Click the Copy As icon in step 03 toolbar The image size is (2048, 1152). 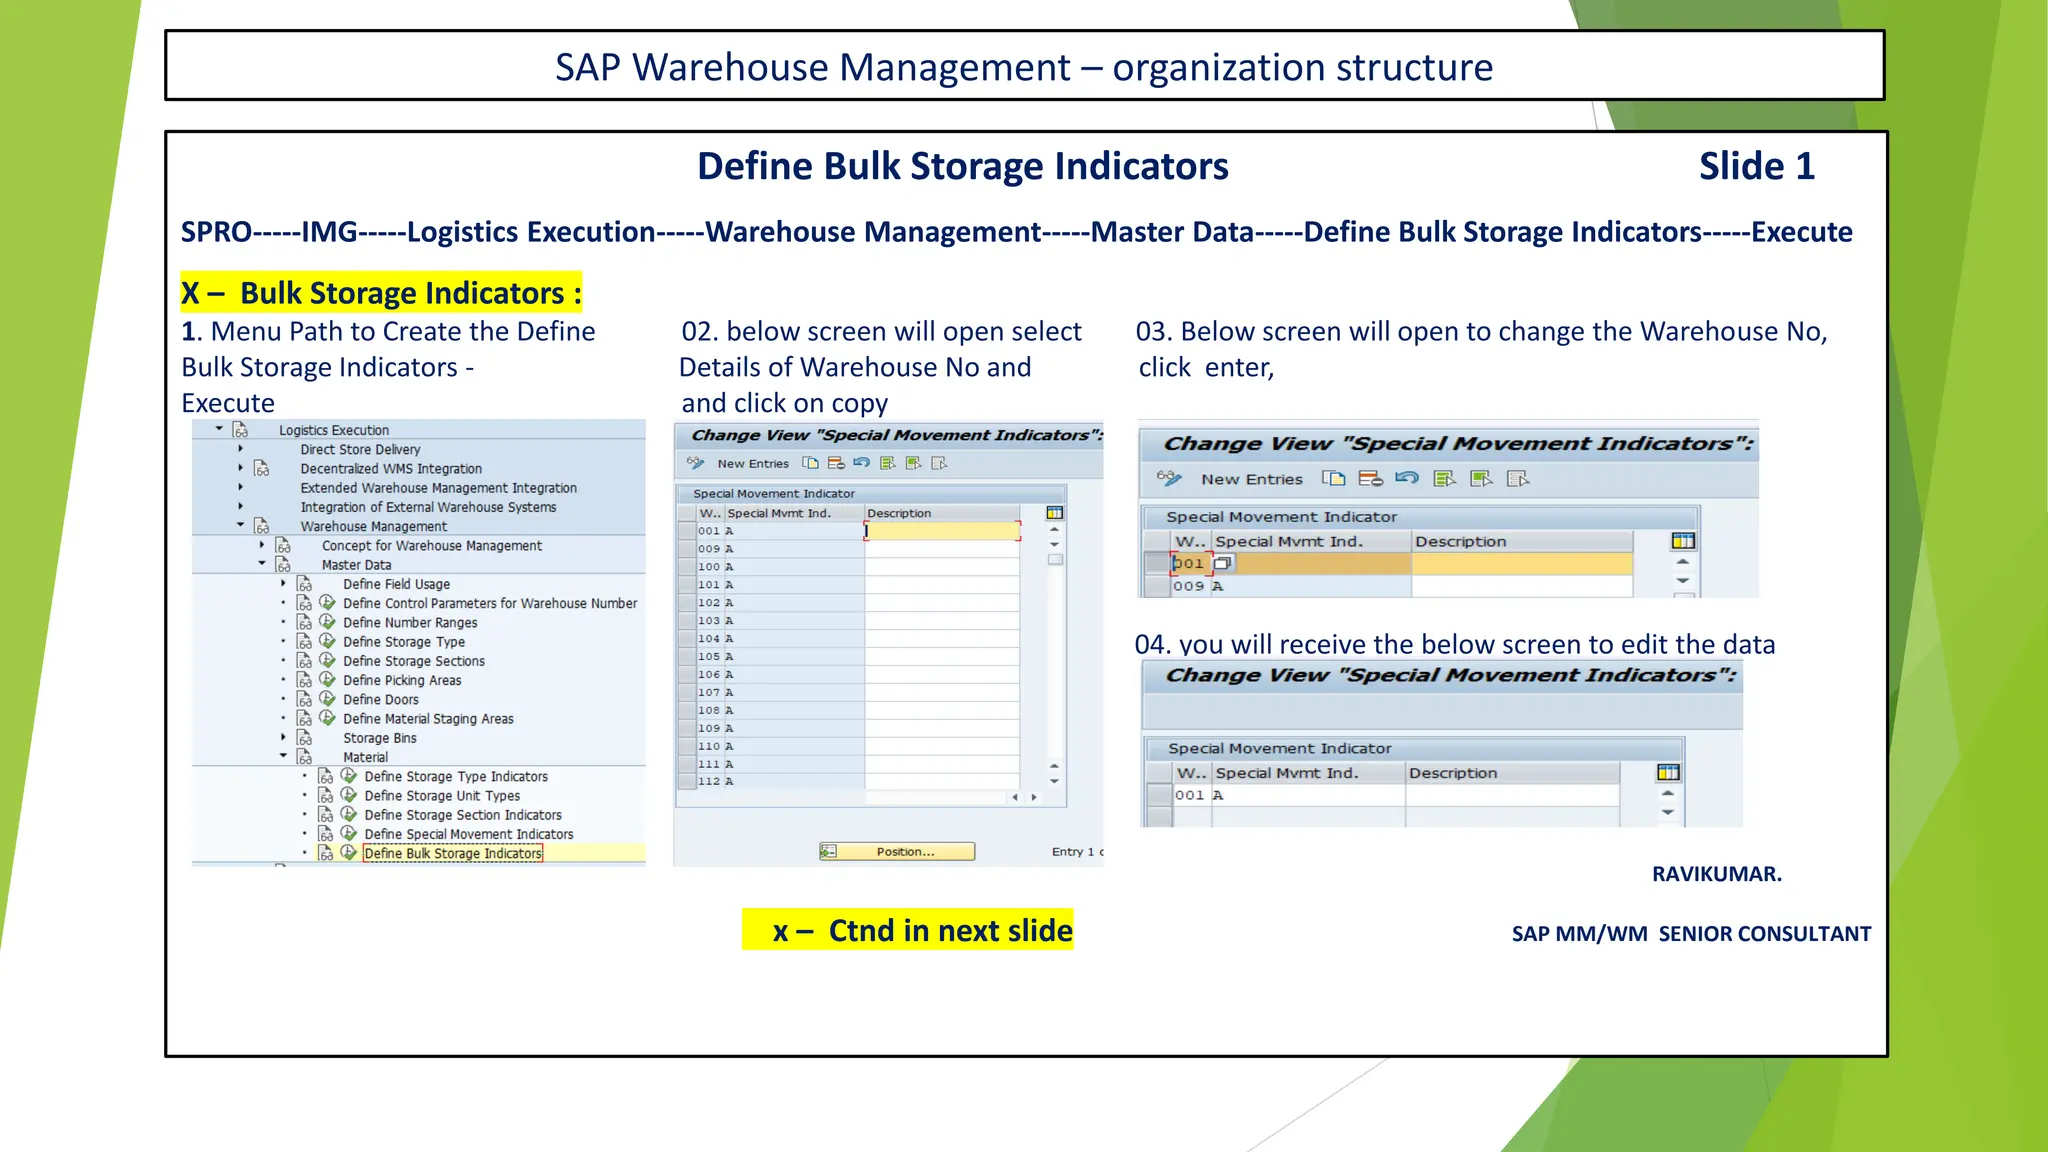click(1333, 479)
